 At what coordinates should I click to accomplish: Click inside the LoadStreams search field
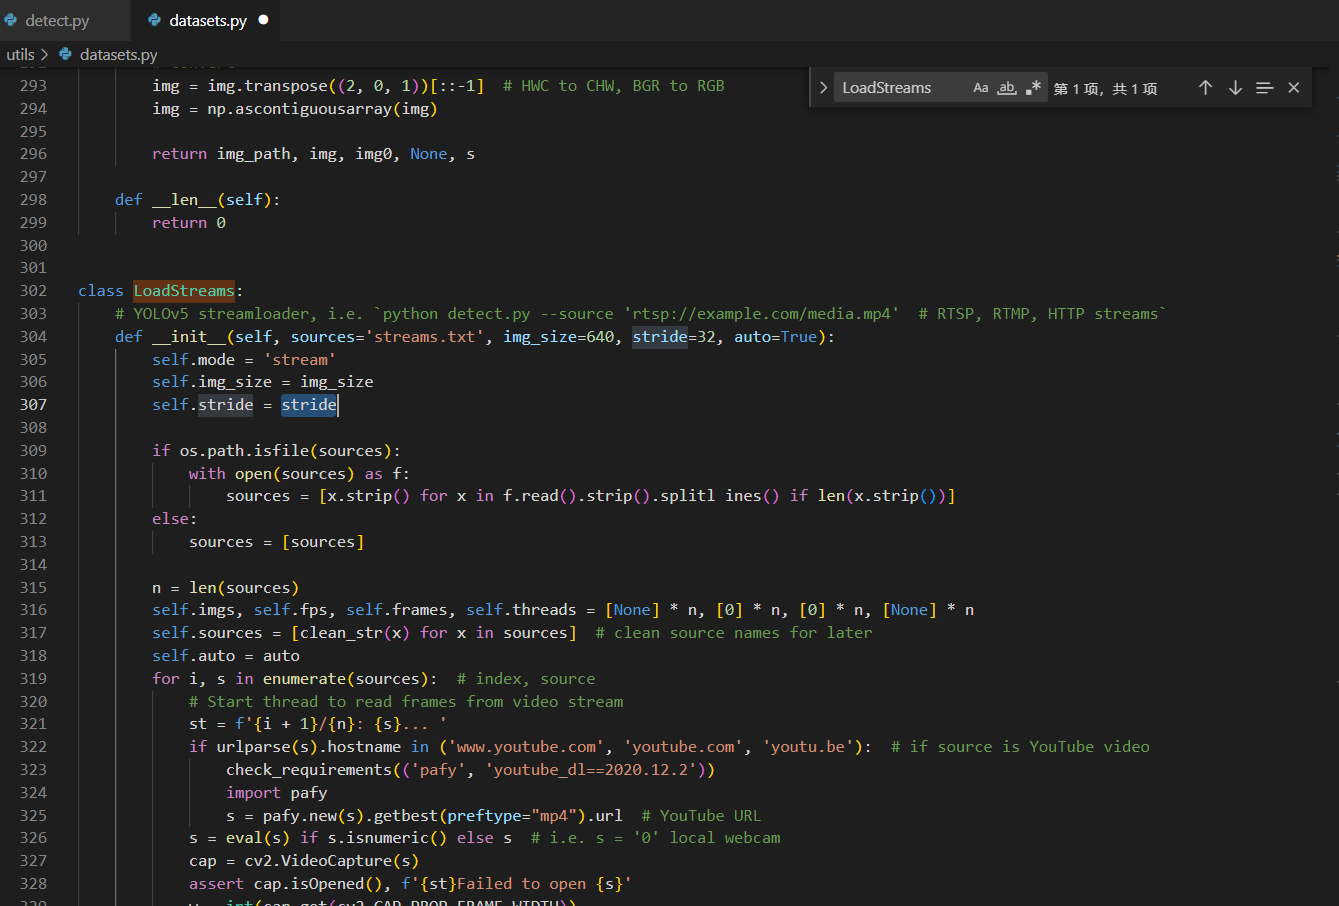tap(900, 88)
